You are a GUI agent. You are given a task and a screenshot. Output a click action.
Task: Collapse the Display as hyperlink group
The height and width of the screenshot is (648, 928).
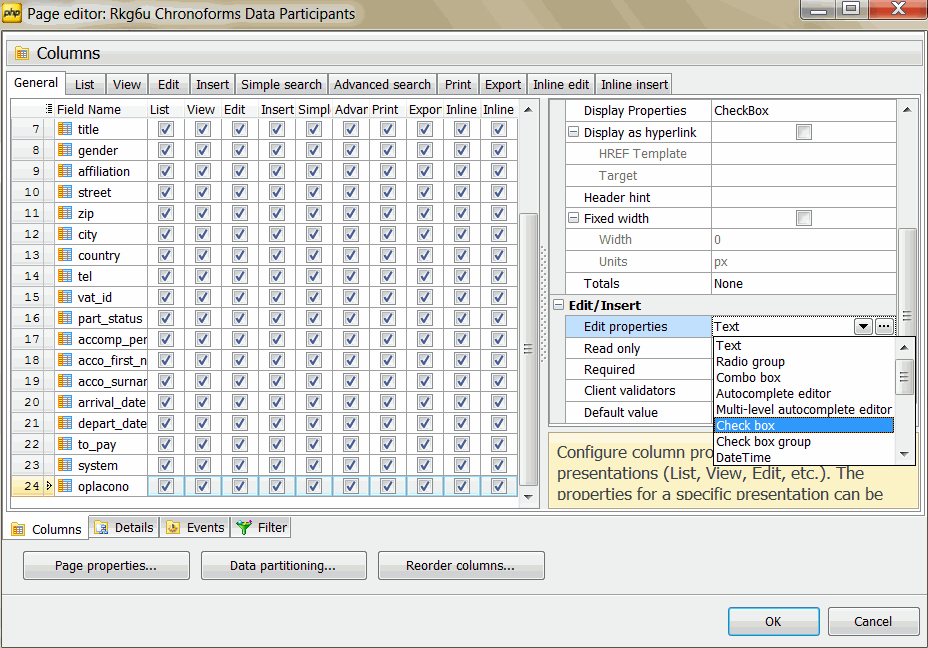(x=573, y=132)
